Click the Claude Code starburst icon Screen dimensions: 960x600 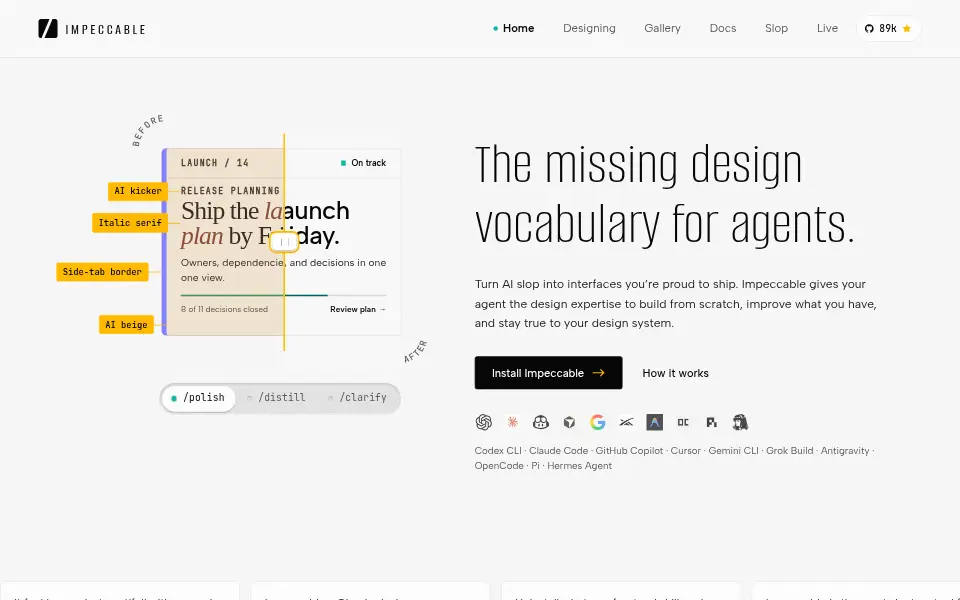point(512,422)
